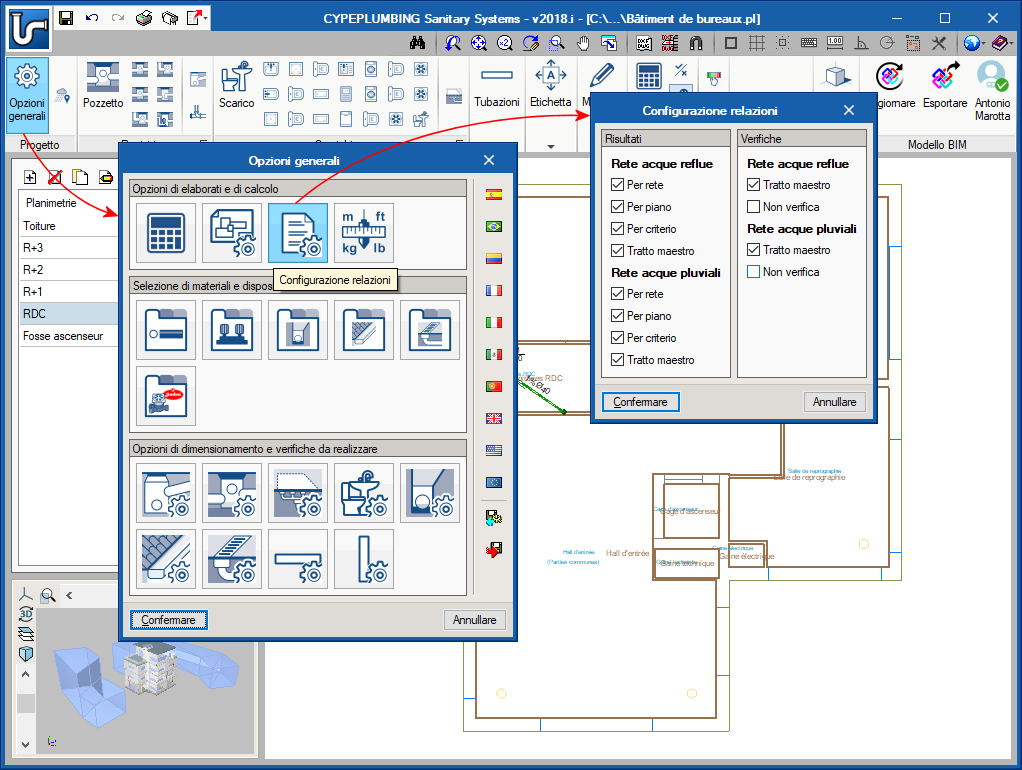Uncheck Tratto maestro under Verifiche acque pluviali

pyautogui.click(x=753, y=250)
